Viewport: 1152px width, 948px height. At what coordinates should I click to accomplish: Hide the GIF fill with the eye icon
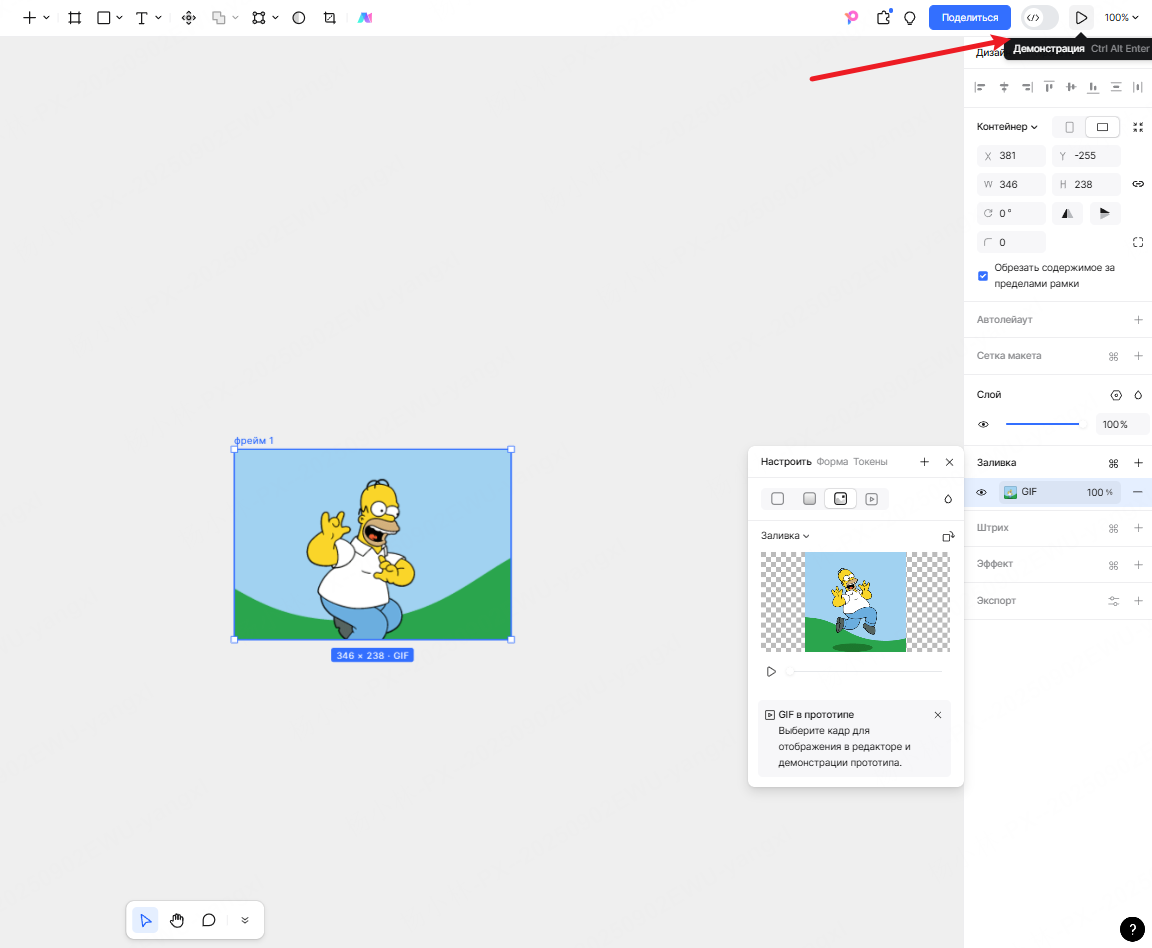[982, 492]
